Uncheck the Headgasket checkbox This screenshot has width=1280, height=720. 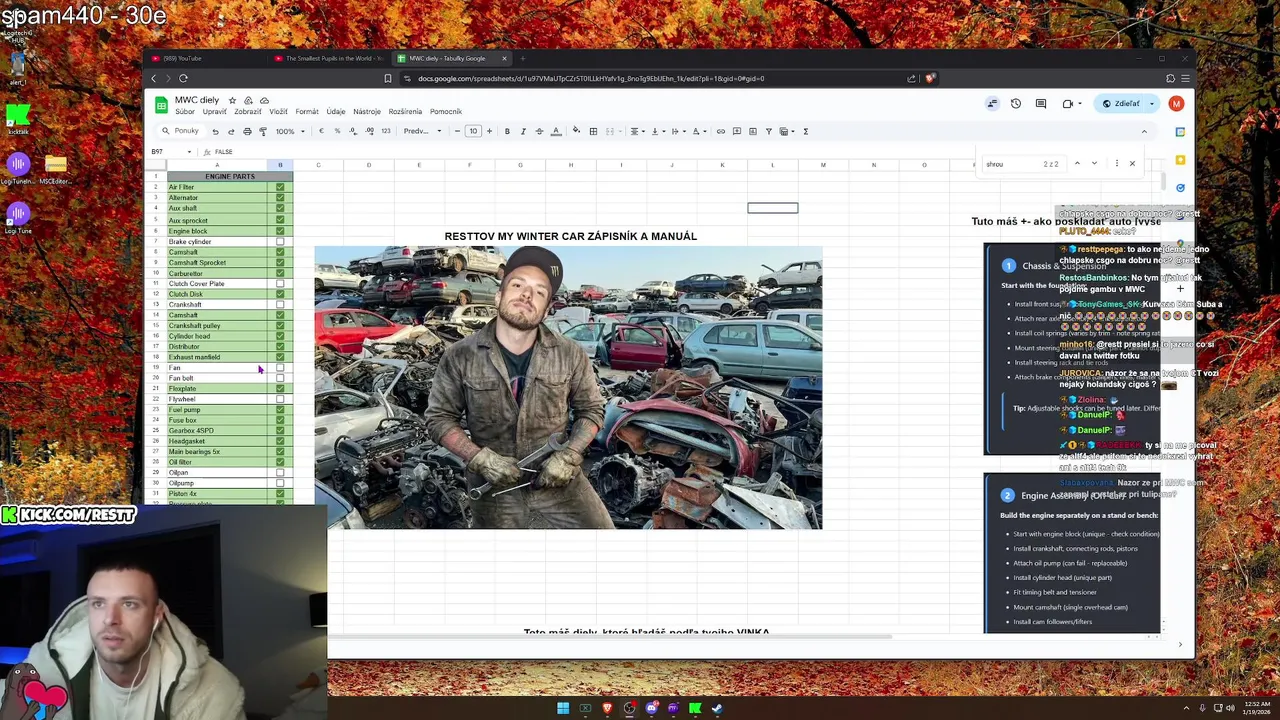[280, 441]
